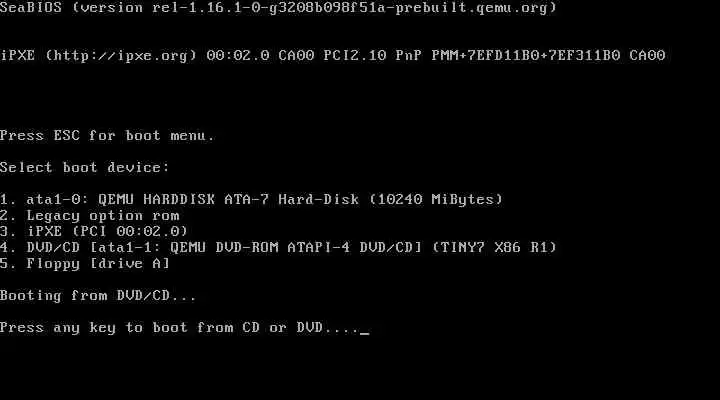Click the blinking cursor after DVD prompt
Screen dimensions: 720x400
click(365, 333)
